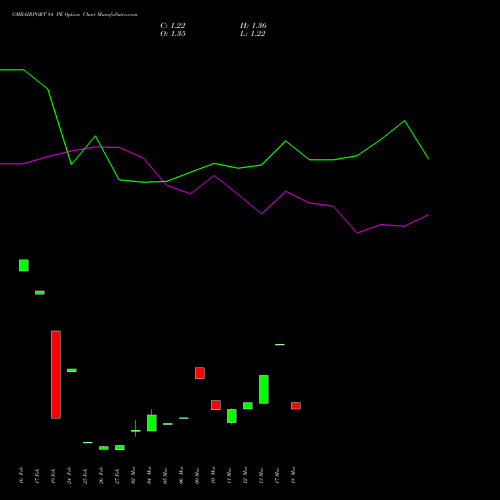Click the 05 Mar date label

pos(165,475)
